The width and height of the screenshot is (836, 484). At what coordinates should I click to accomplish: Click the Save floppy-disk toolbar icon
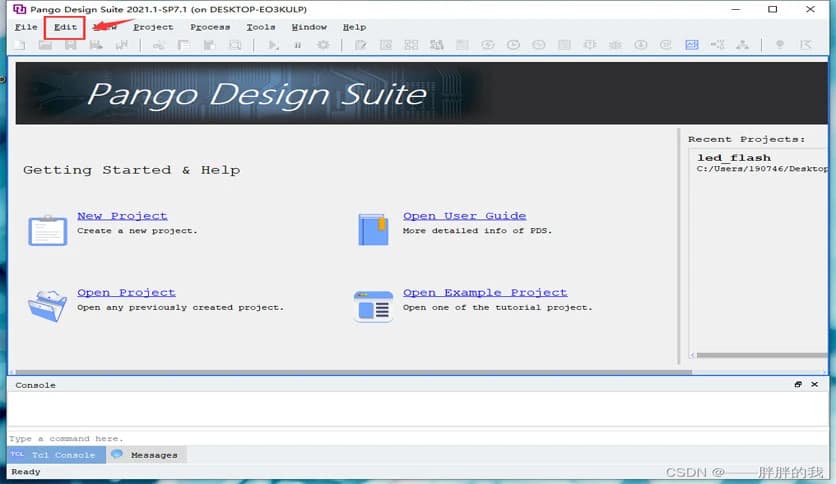tap(70, 45)
